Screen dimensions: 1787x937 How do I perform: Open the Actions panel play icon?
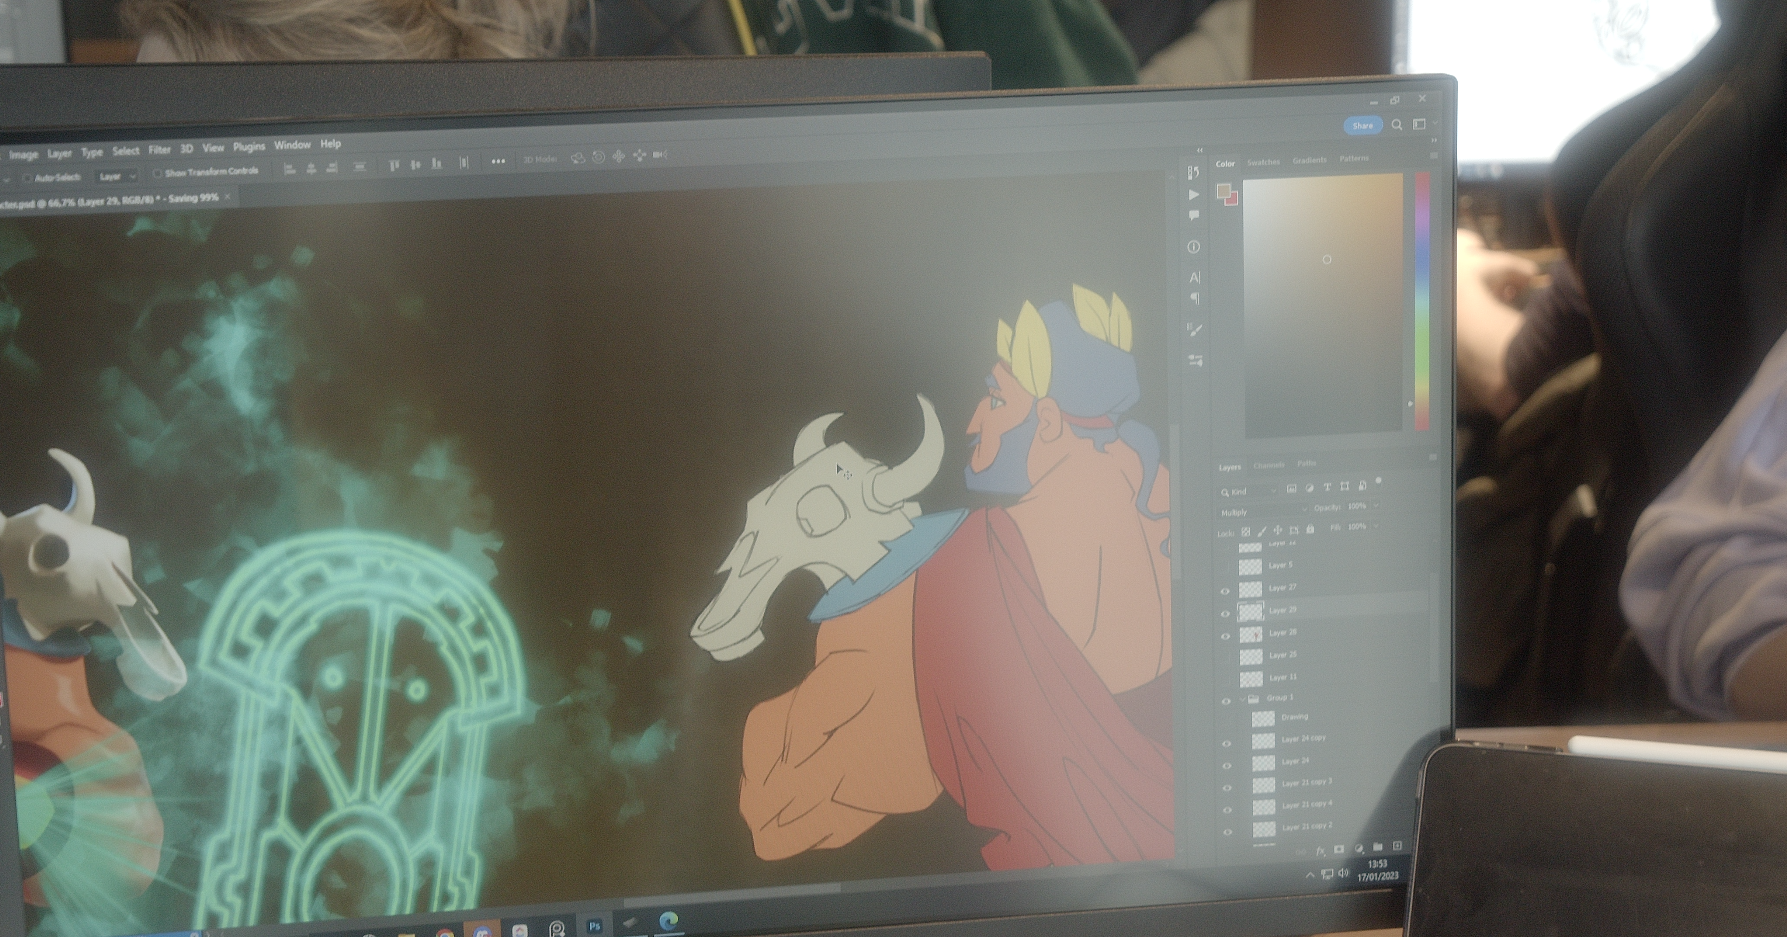[x=1193, y=195]
